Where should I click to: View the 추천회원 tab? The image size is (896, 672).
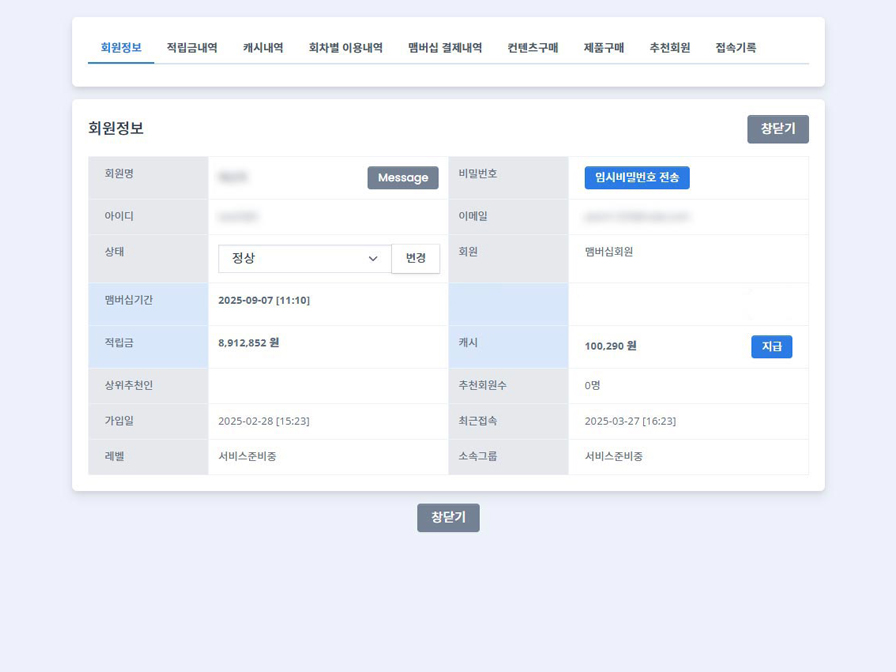point(668,45)
